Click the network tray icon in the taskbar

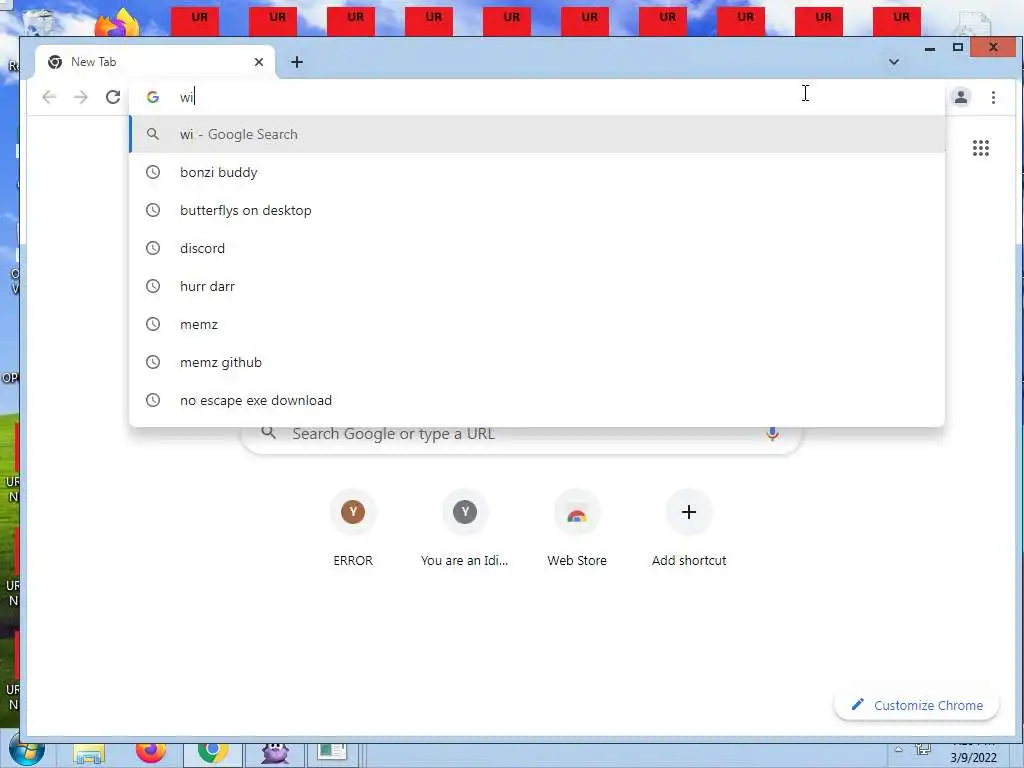point(923,750)
